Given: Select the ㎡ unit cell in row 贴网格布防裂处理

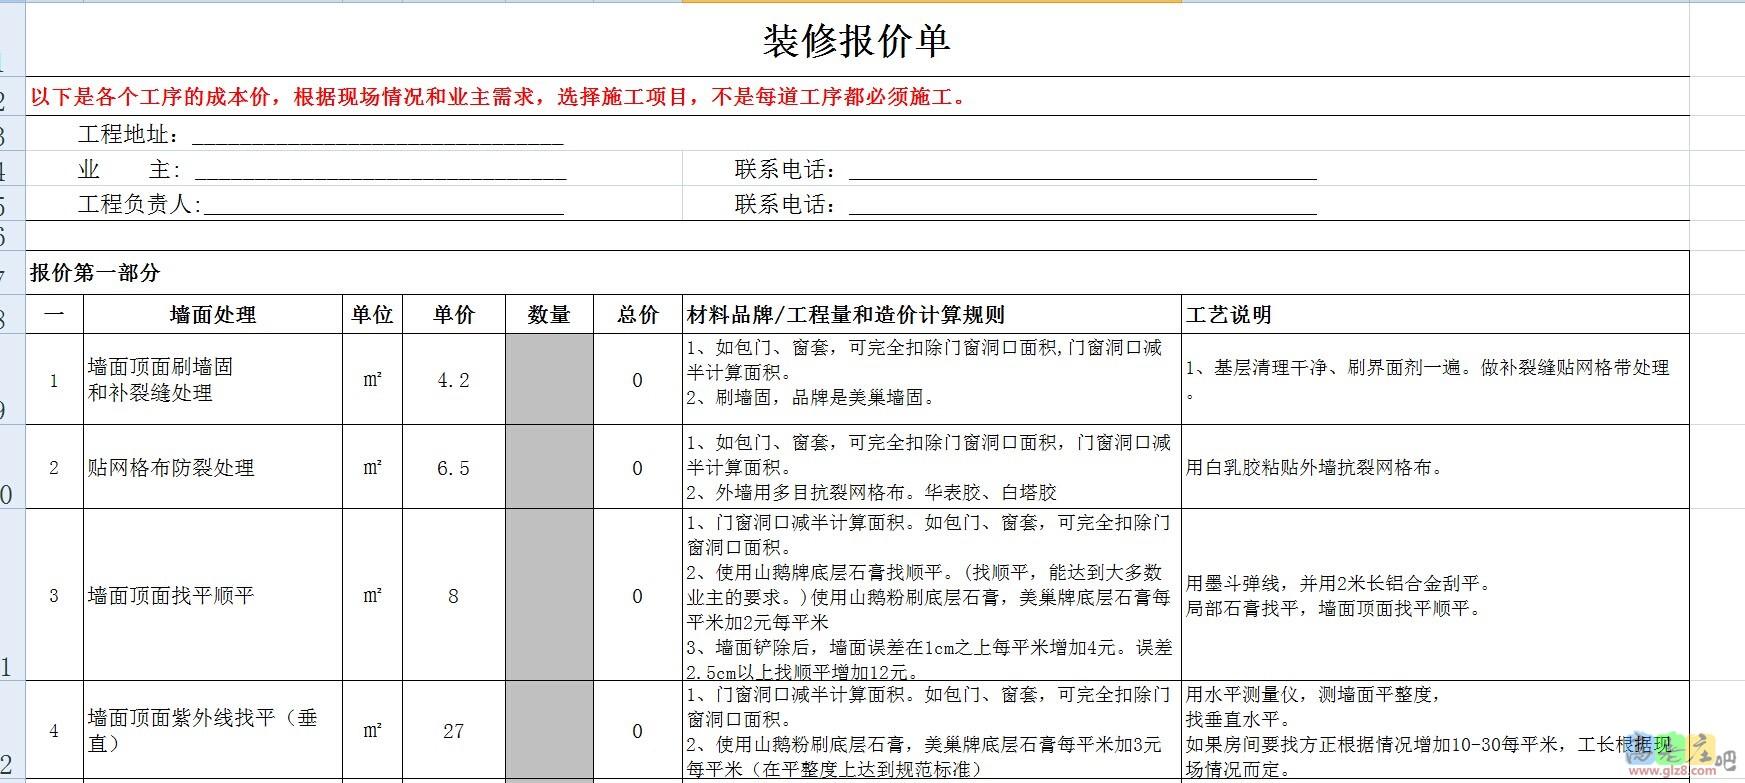Looking at the screenshot, I should click(x=372, y=467).
